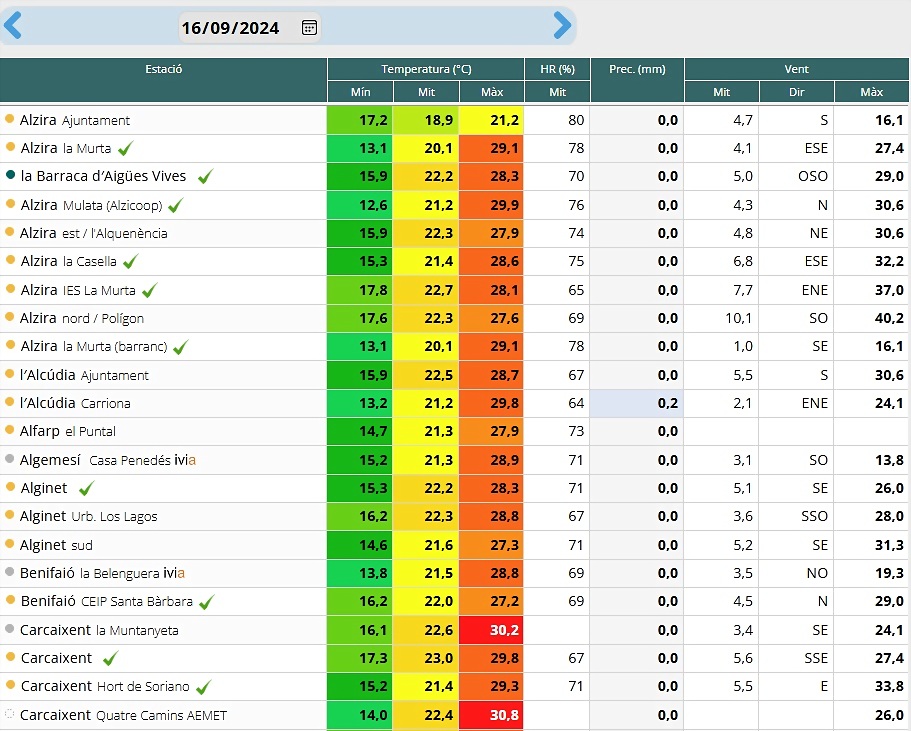Open Carcaixent Quatre Camins AEMET station
Image resolution: width=911 pixels, height=731 pixels.
pyautogui.click(x=123, y=715)
